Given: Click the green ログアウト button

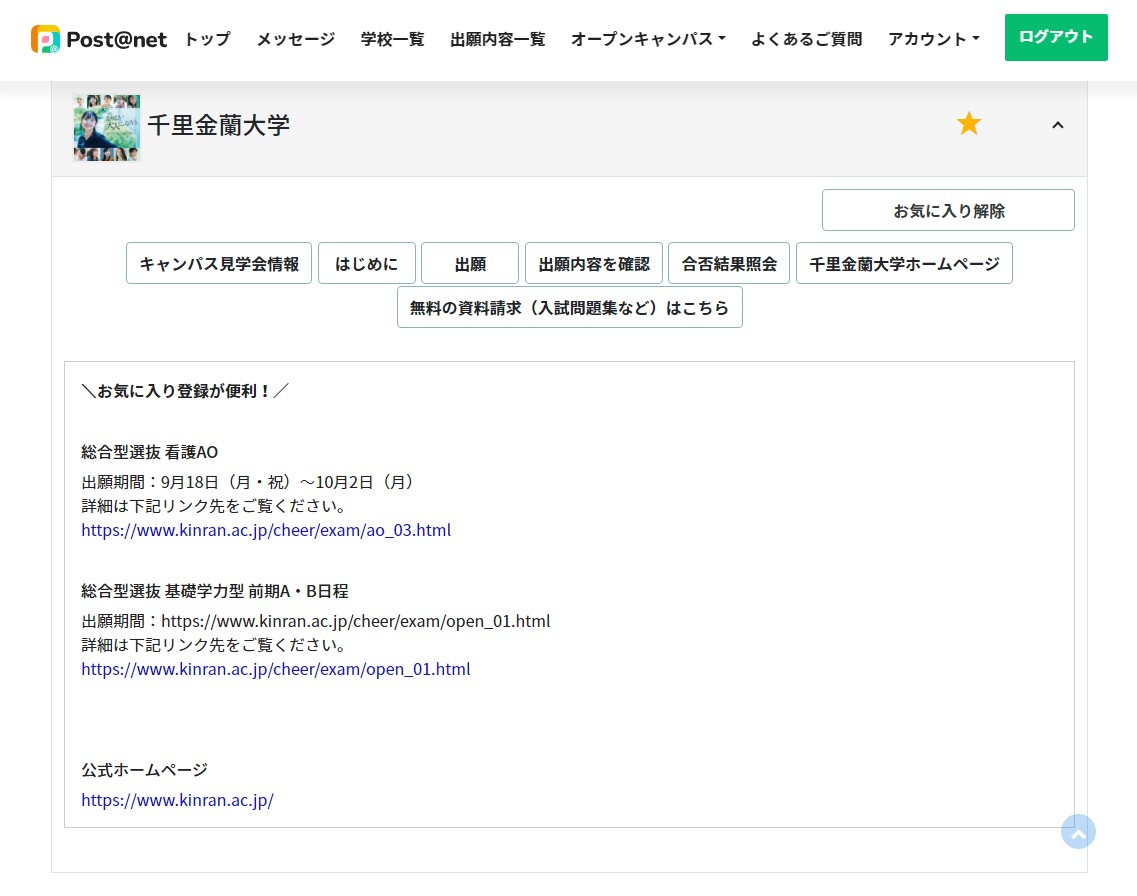Looking at the screenshot, I should (x=1056, y=37).
